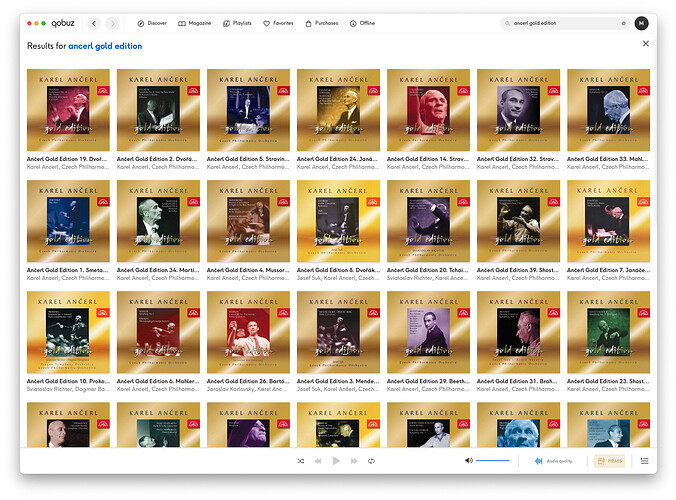Screen dimensions: 676x500
Task: Open album cover Ančerl Gold Edition 8
Action: pyautogui.click(x=338, y=221)
